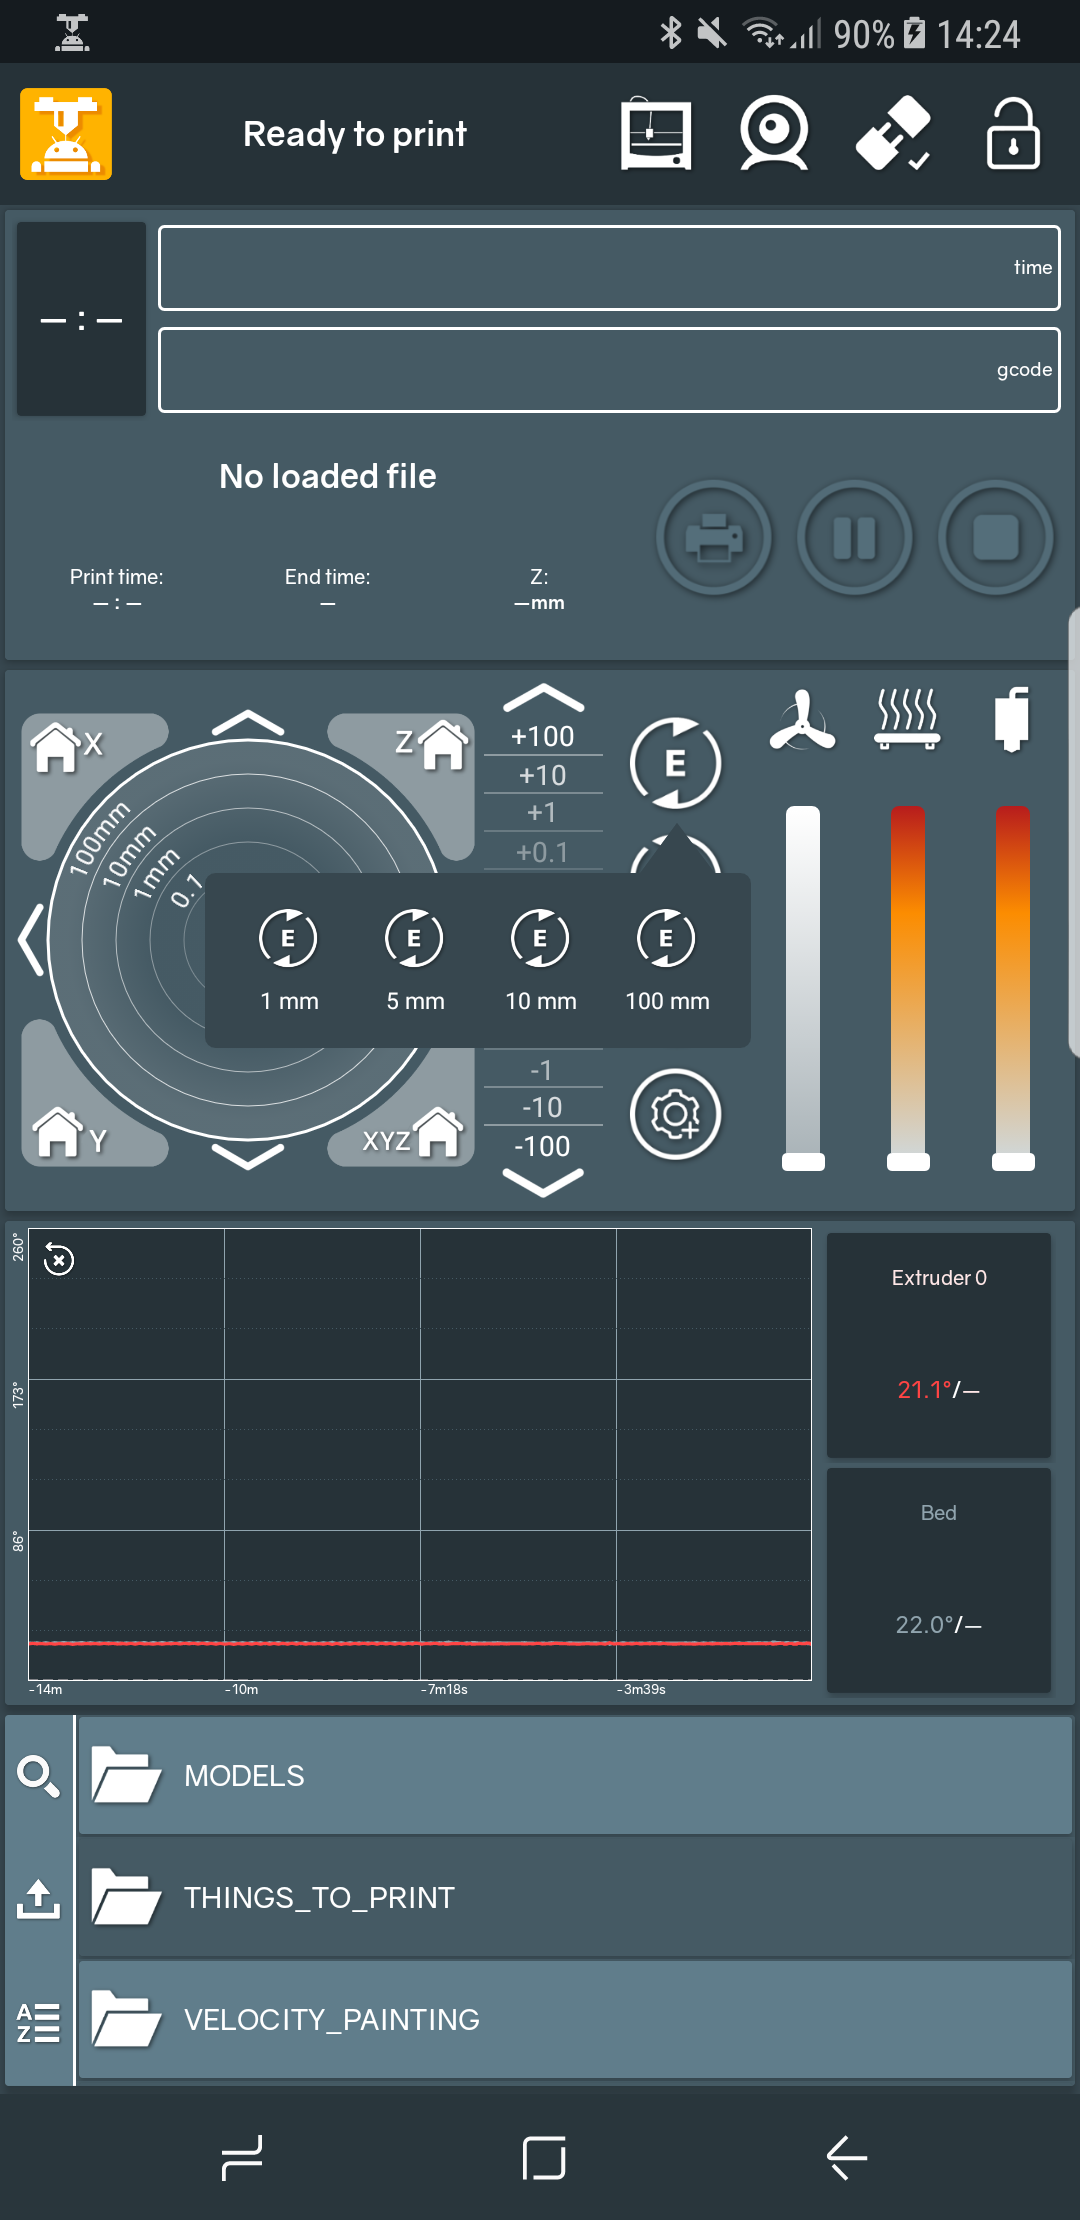Open the webcam view
Viewport: 1080px width, 2220px height.
click(x=773, y=134)
